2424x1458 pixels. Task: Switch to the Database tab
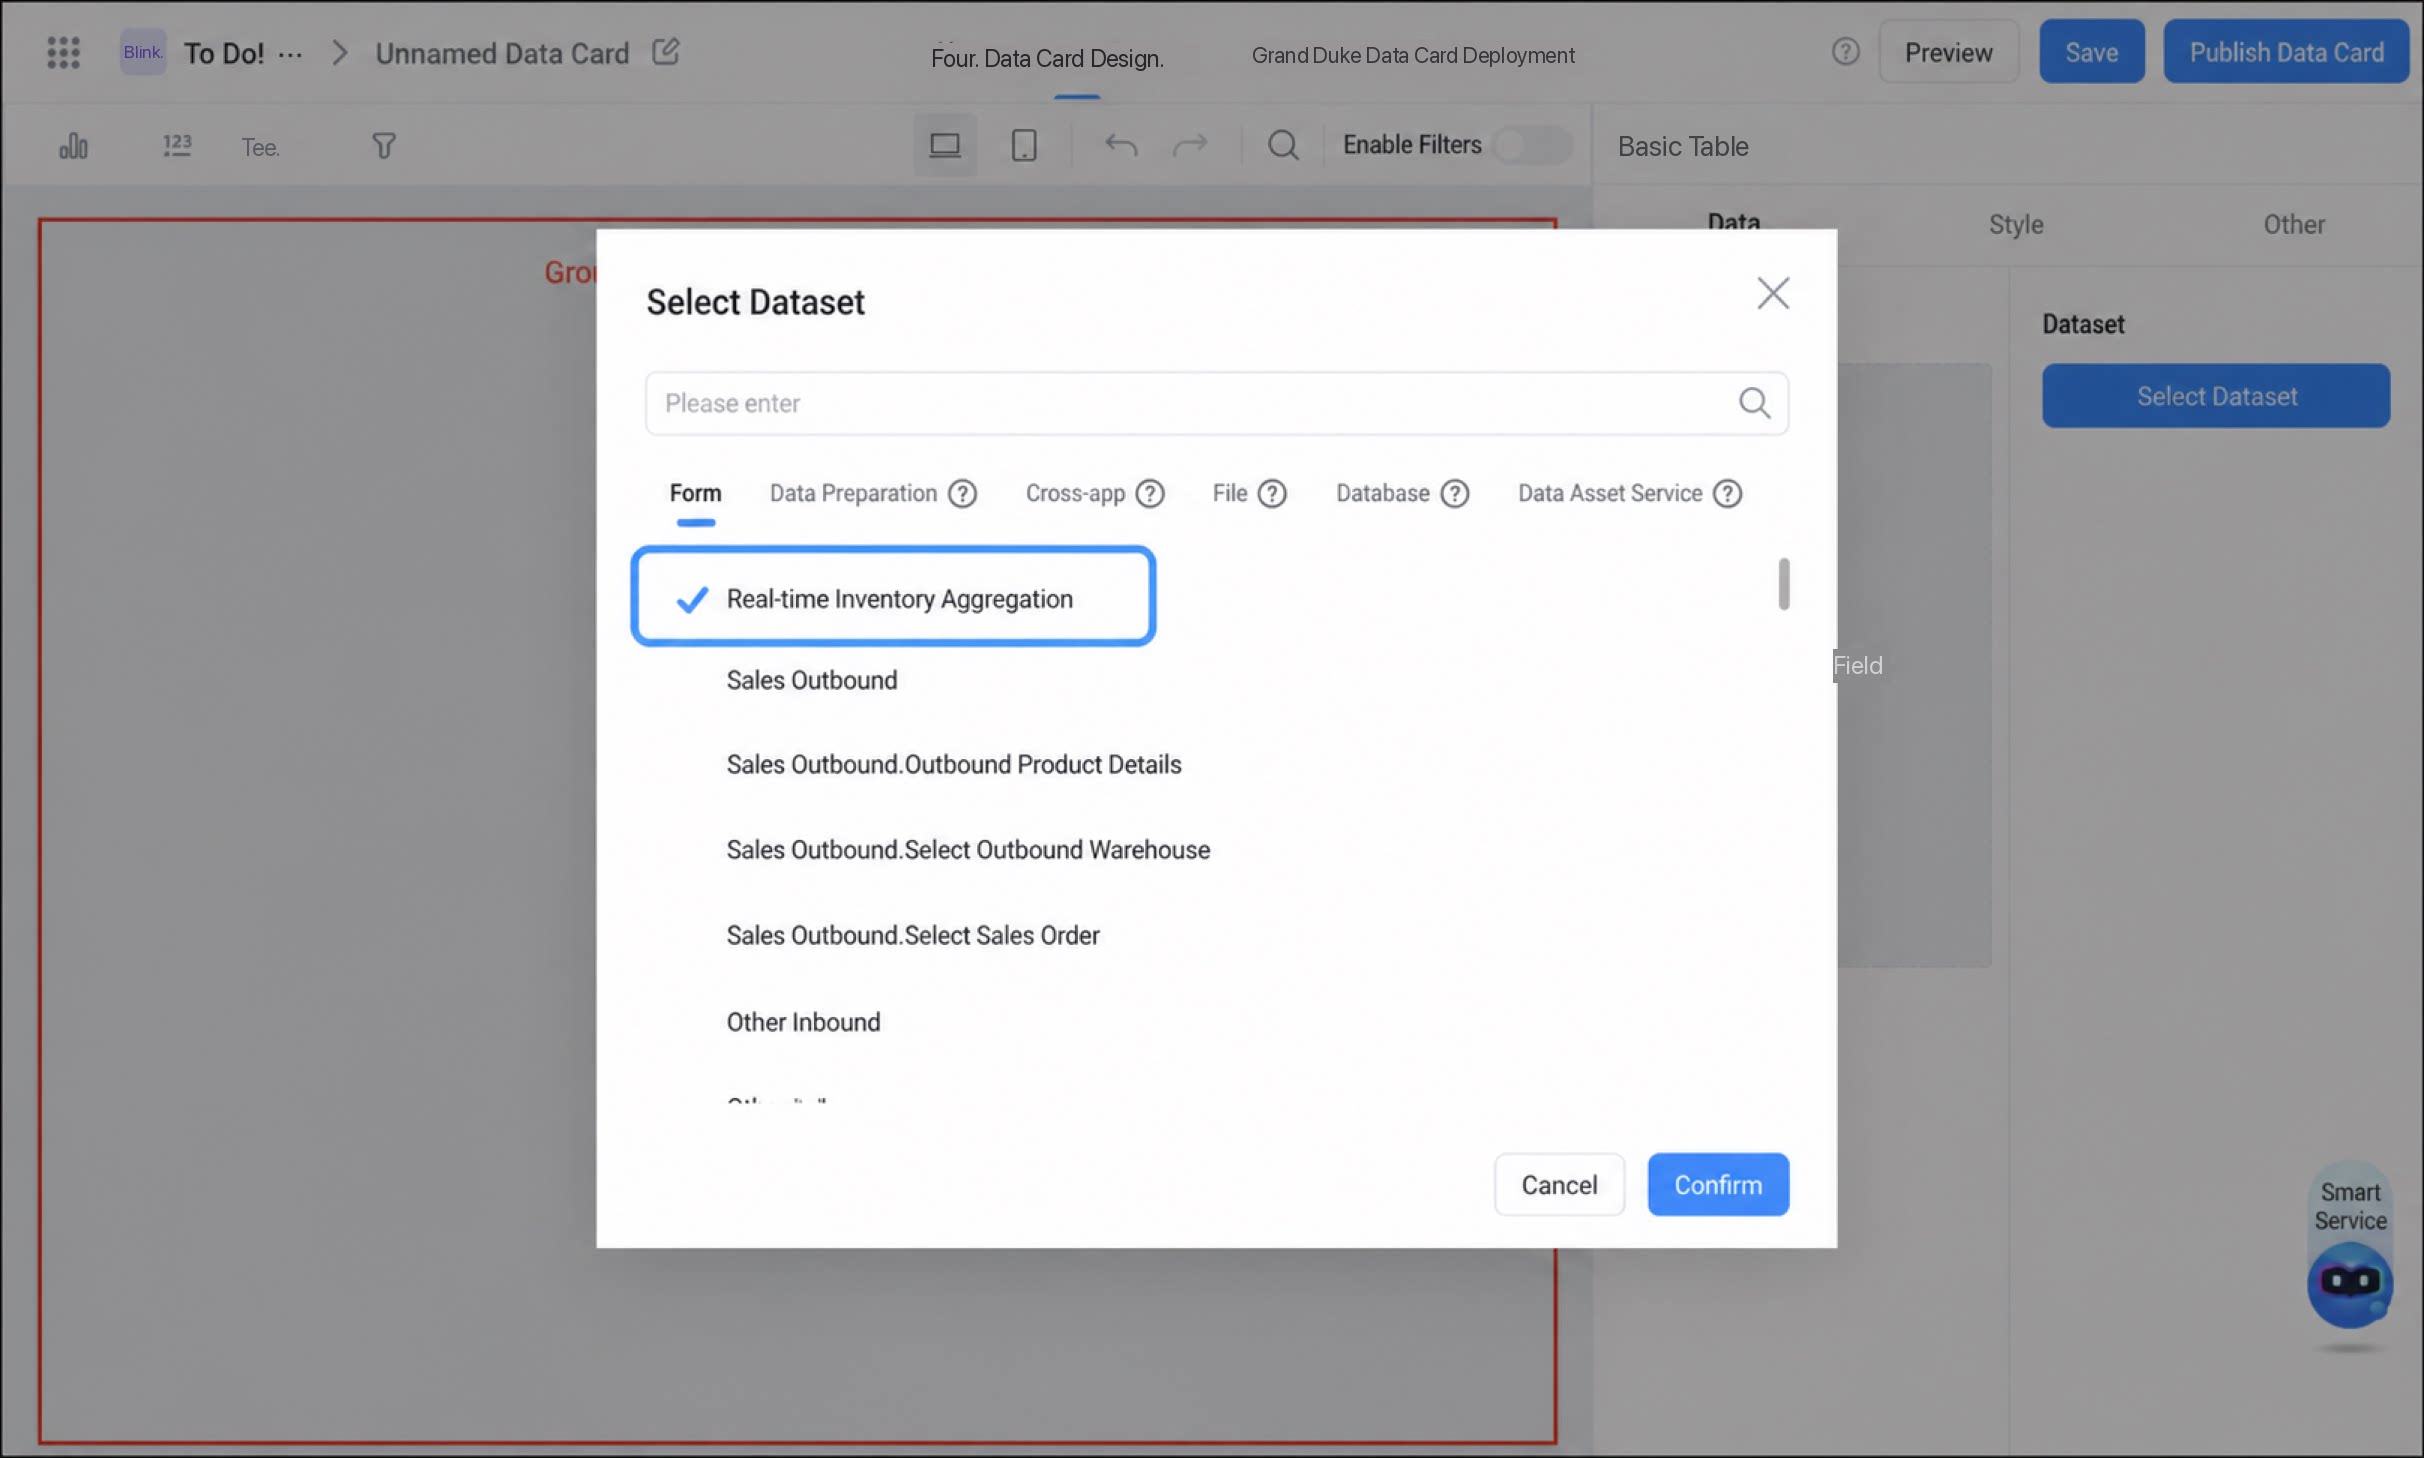pyautogui.click(x=1383, y=493)
